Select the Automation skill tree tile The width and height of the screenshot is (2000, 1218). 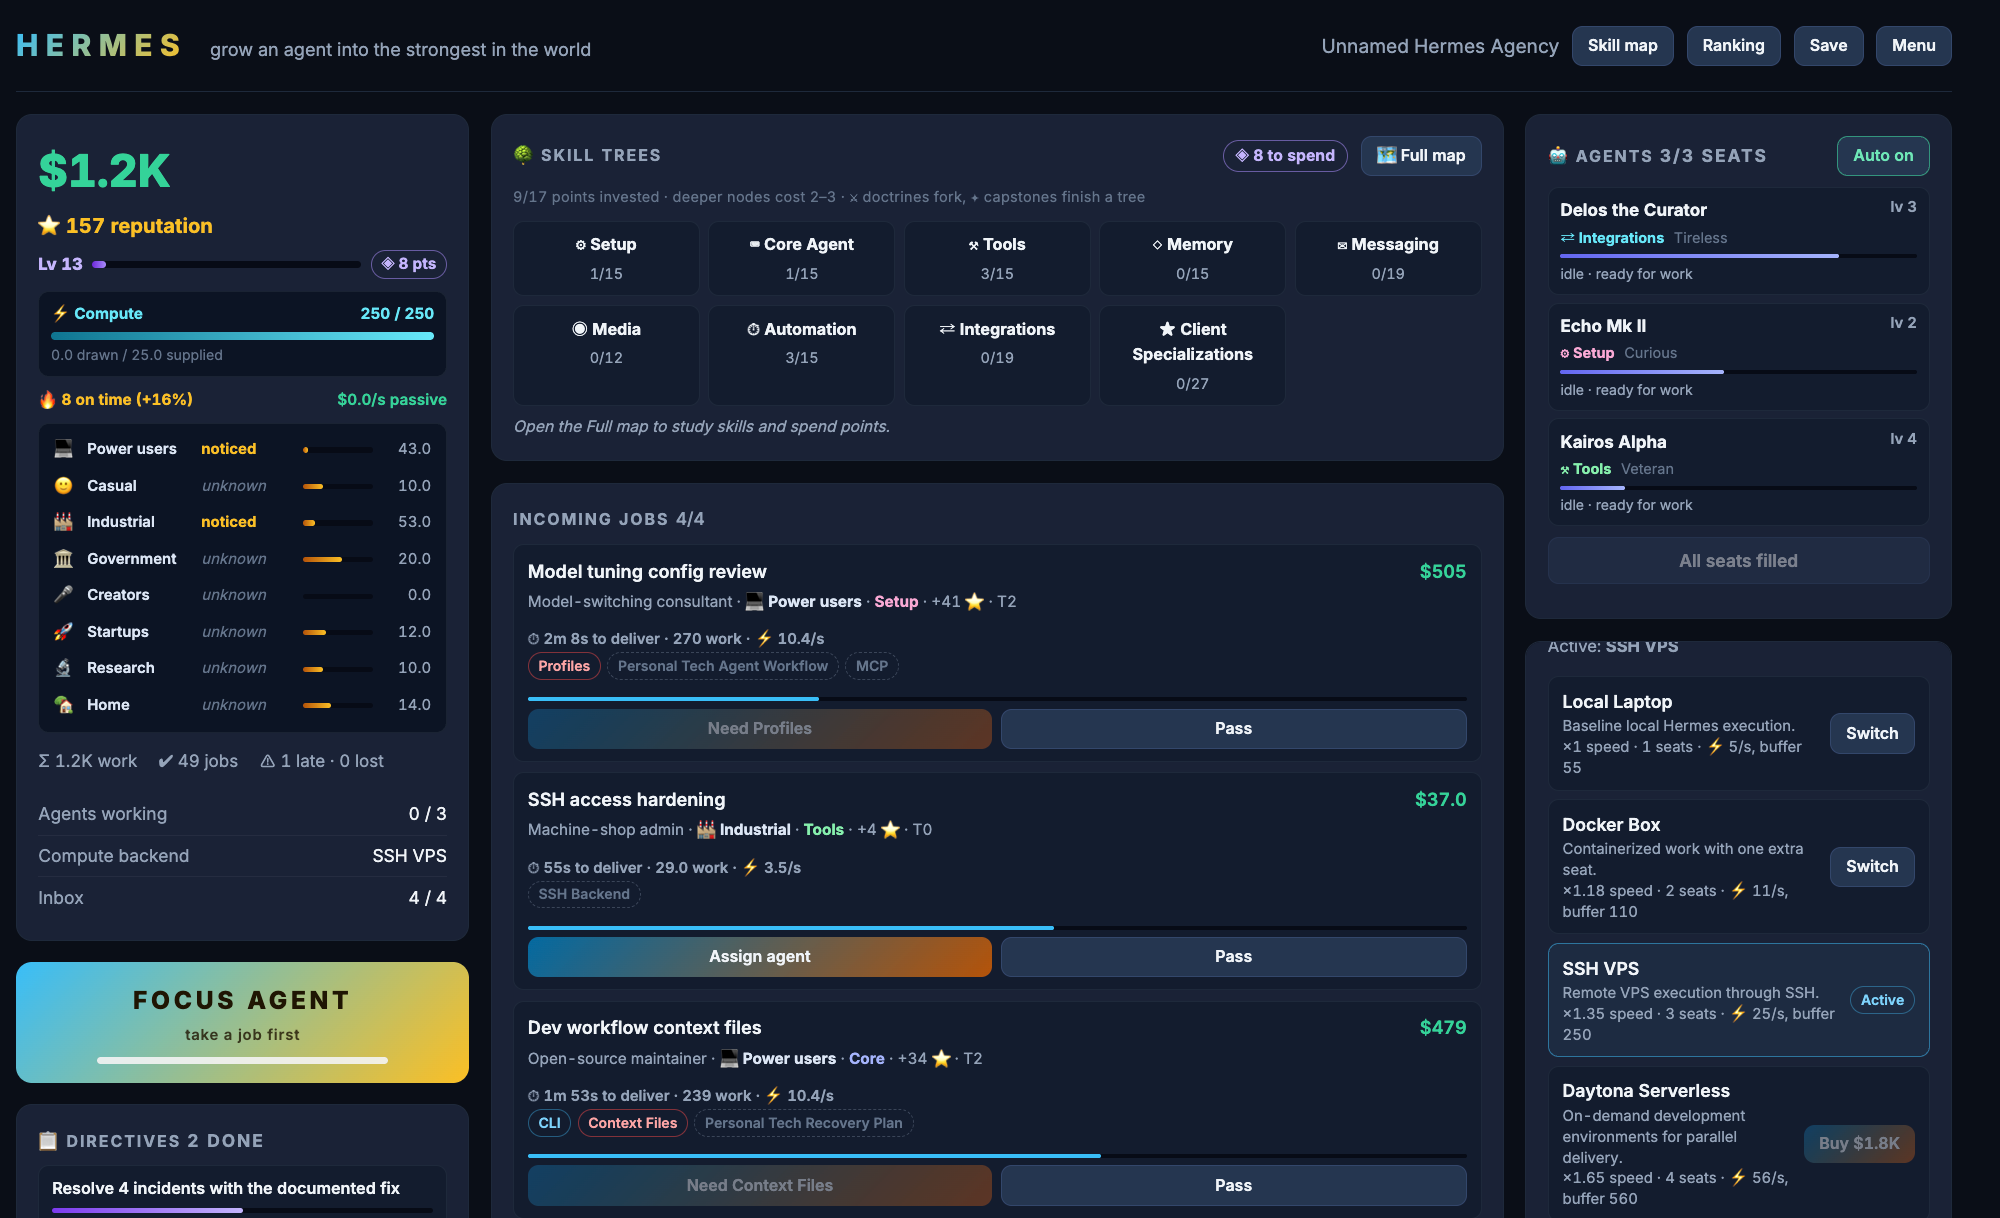pyautogui.click(x=801, y=355)
